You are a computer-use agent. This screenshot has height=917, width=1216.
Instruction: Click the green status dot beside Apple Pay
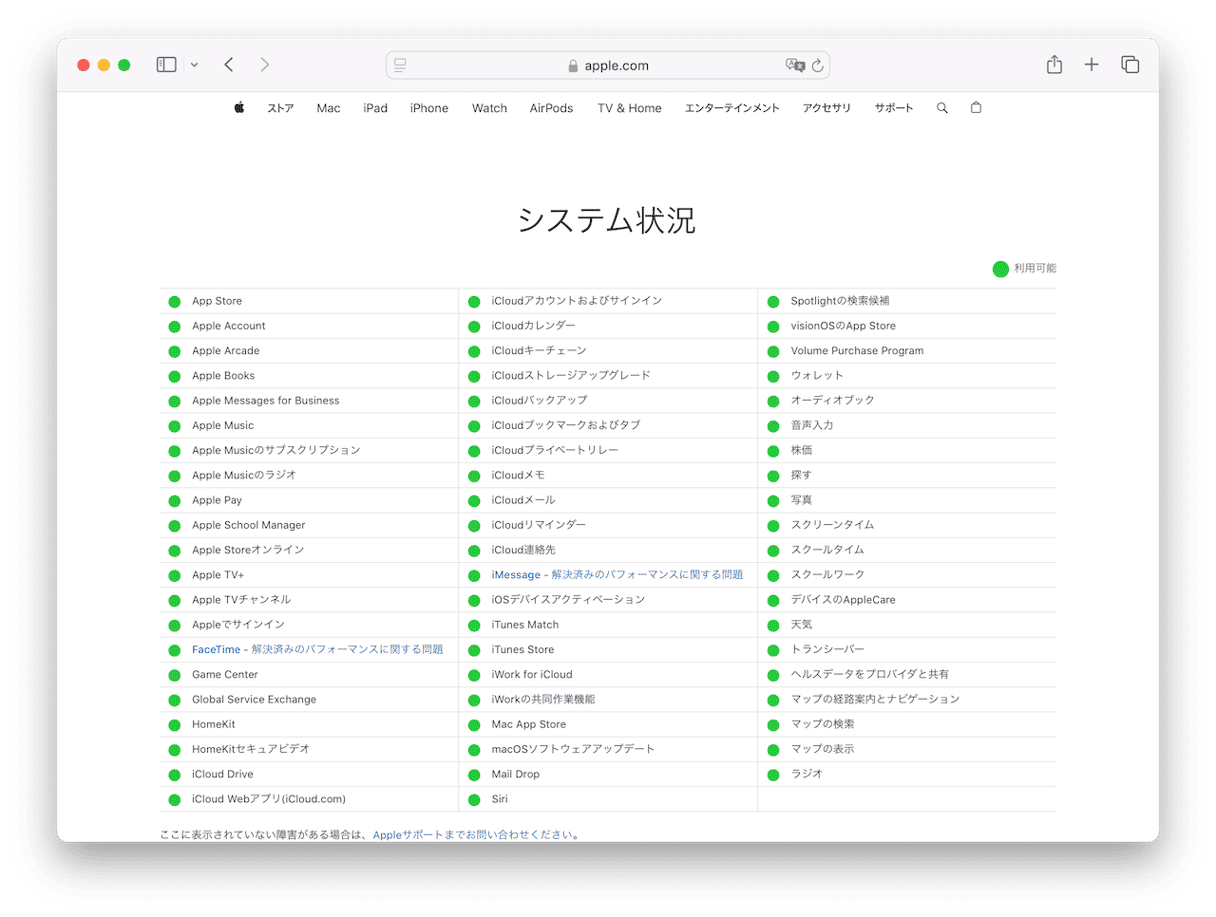(174, 500)
